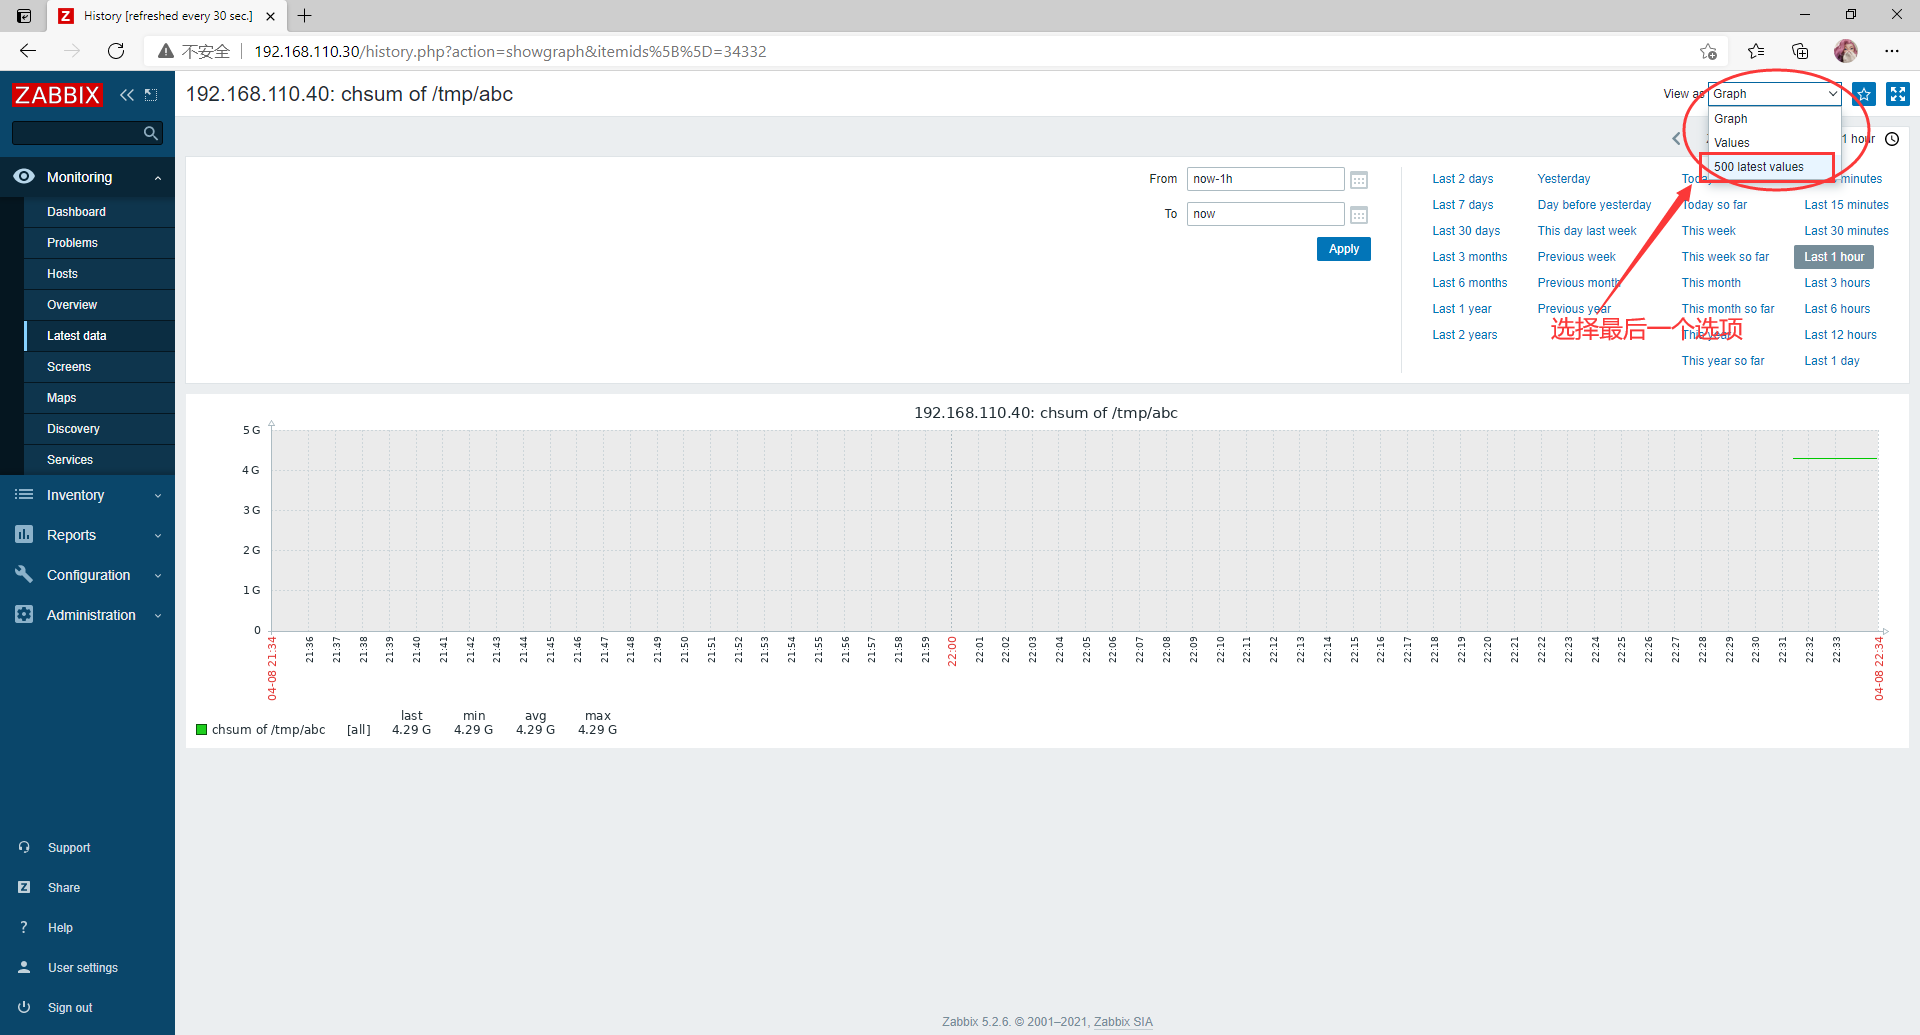
Task: Collapse the sidebar with double-chevron icon
Action: 127,95
